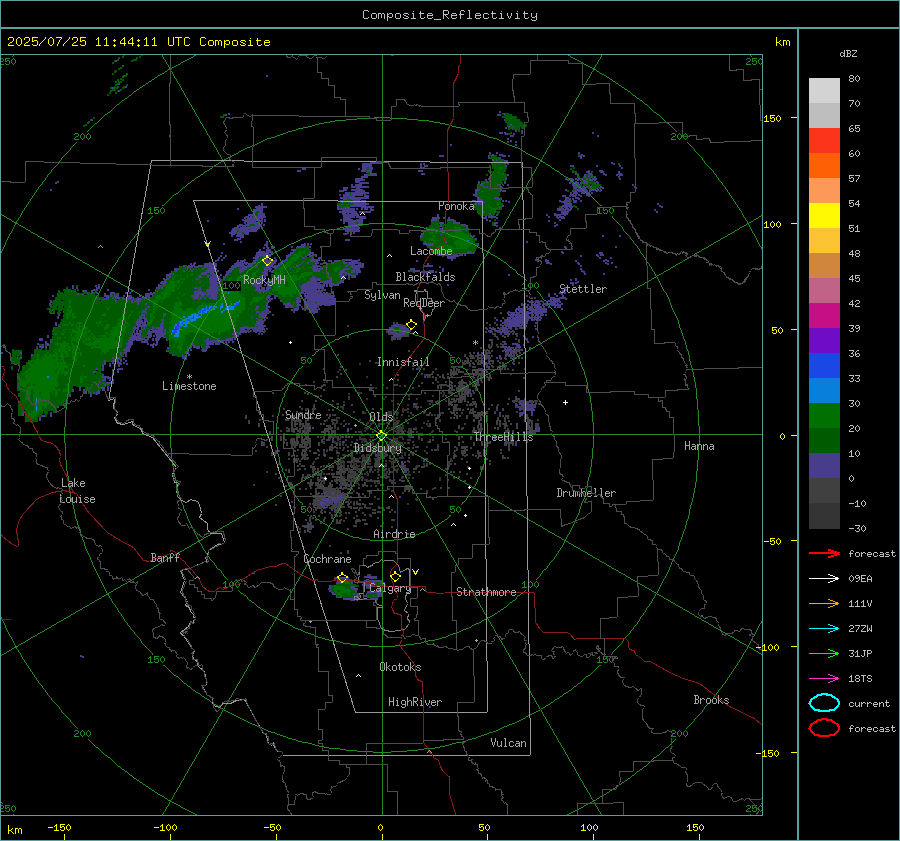Click the cyan 27ZW arrow legend icon
This screenshot has width=900, height=841.
824,629
